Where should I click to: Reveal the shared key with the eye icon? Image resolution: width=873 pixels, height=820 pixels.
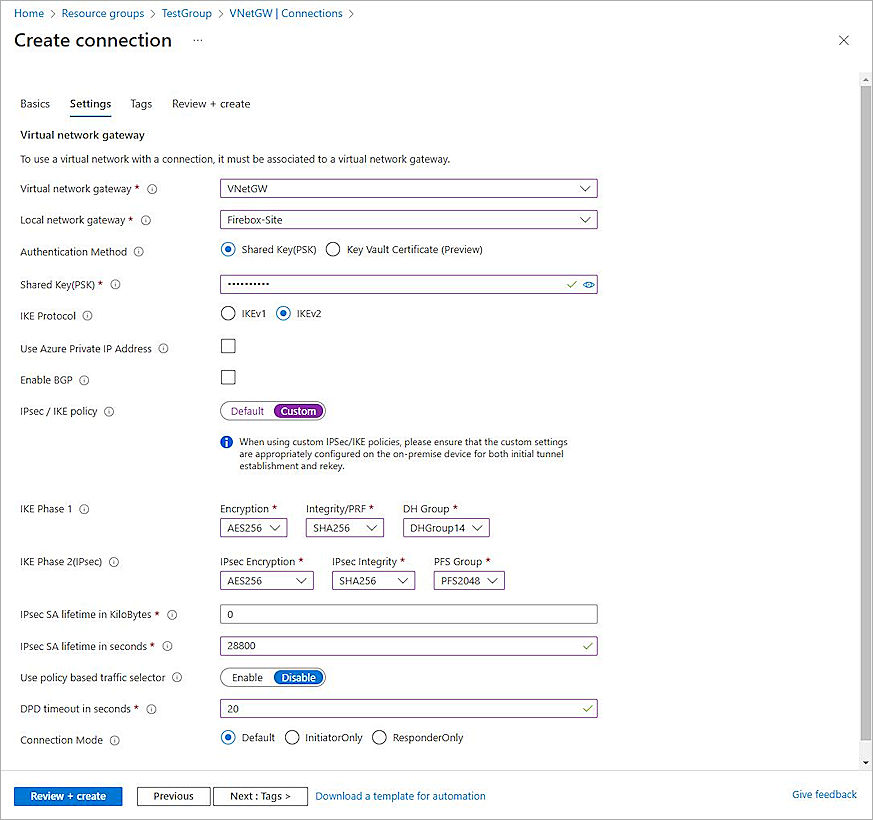(589, 284)
